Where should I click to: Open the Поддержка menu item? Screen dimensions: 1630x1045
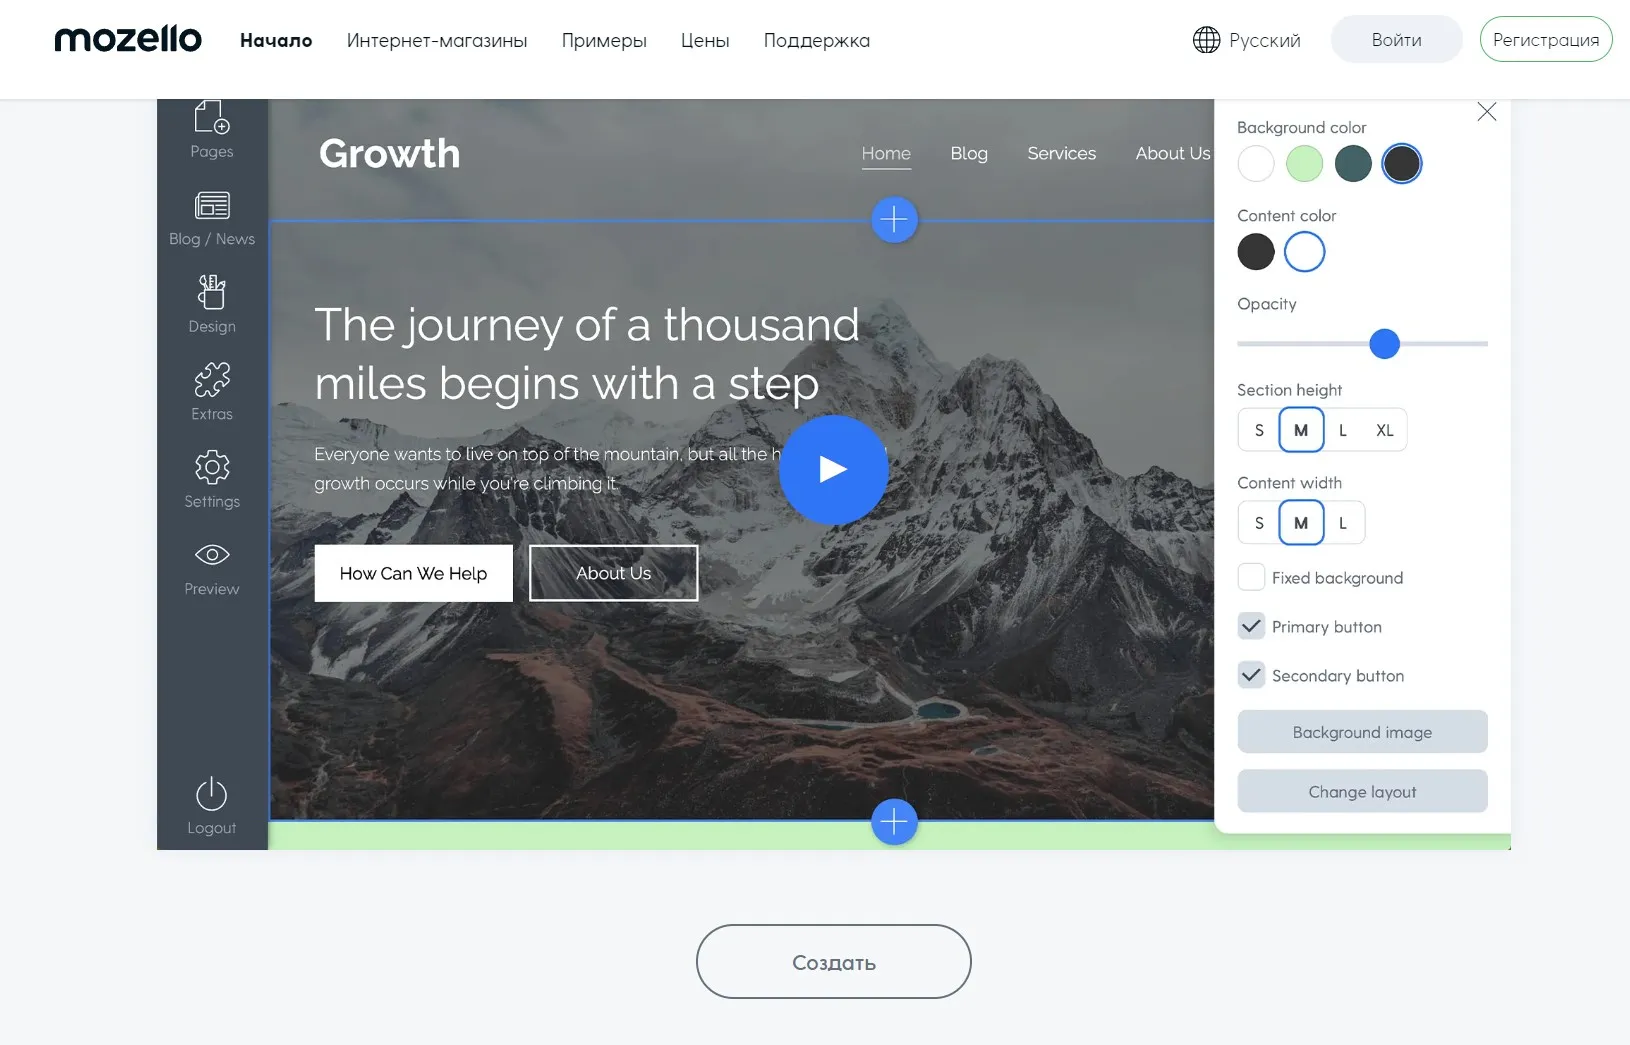coord(817,41)
